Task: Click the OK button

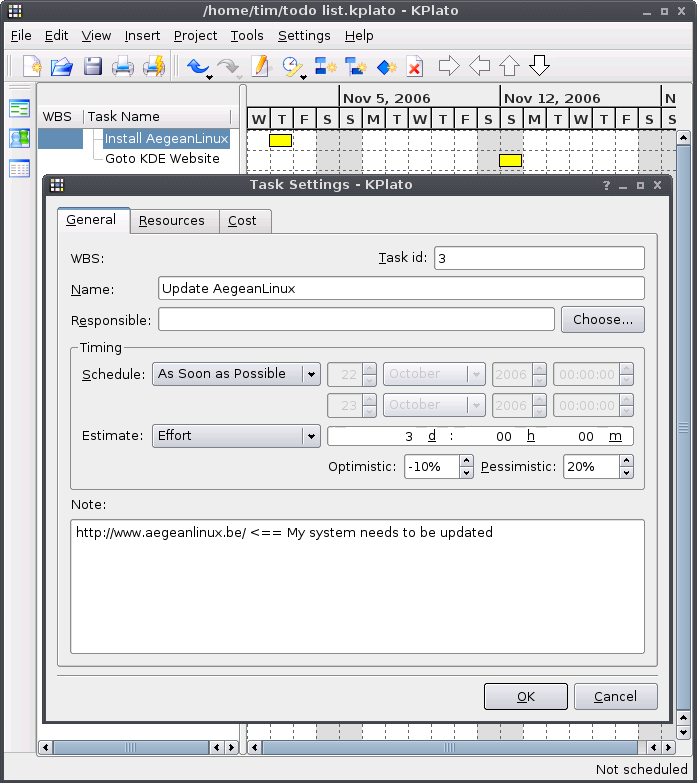Action: click(x=526, y=697)
